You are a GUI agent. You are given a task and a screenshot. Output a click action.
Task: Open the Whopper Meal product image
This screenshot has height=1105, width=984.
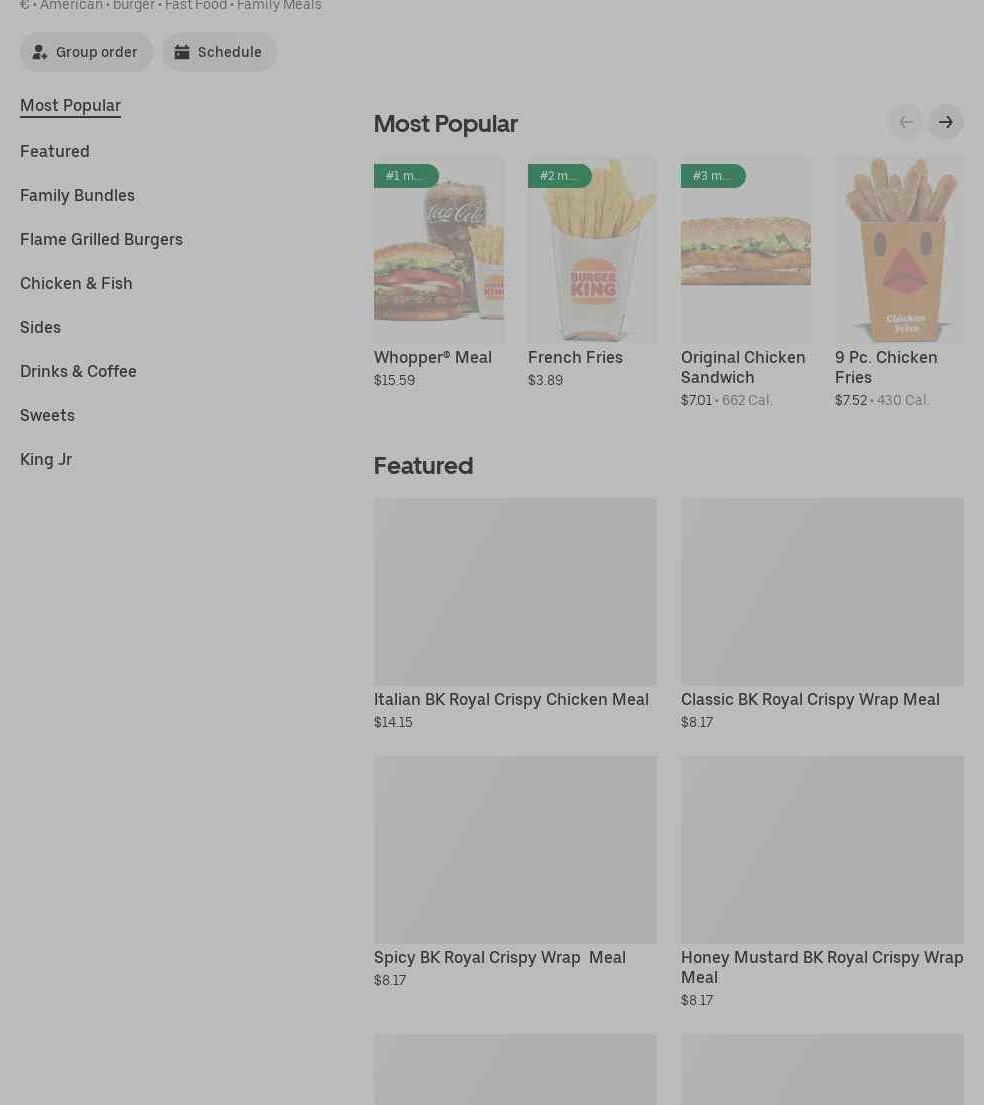point(438,250)
